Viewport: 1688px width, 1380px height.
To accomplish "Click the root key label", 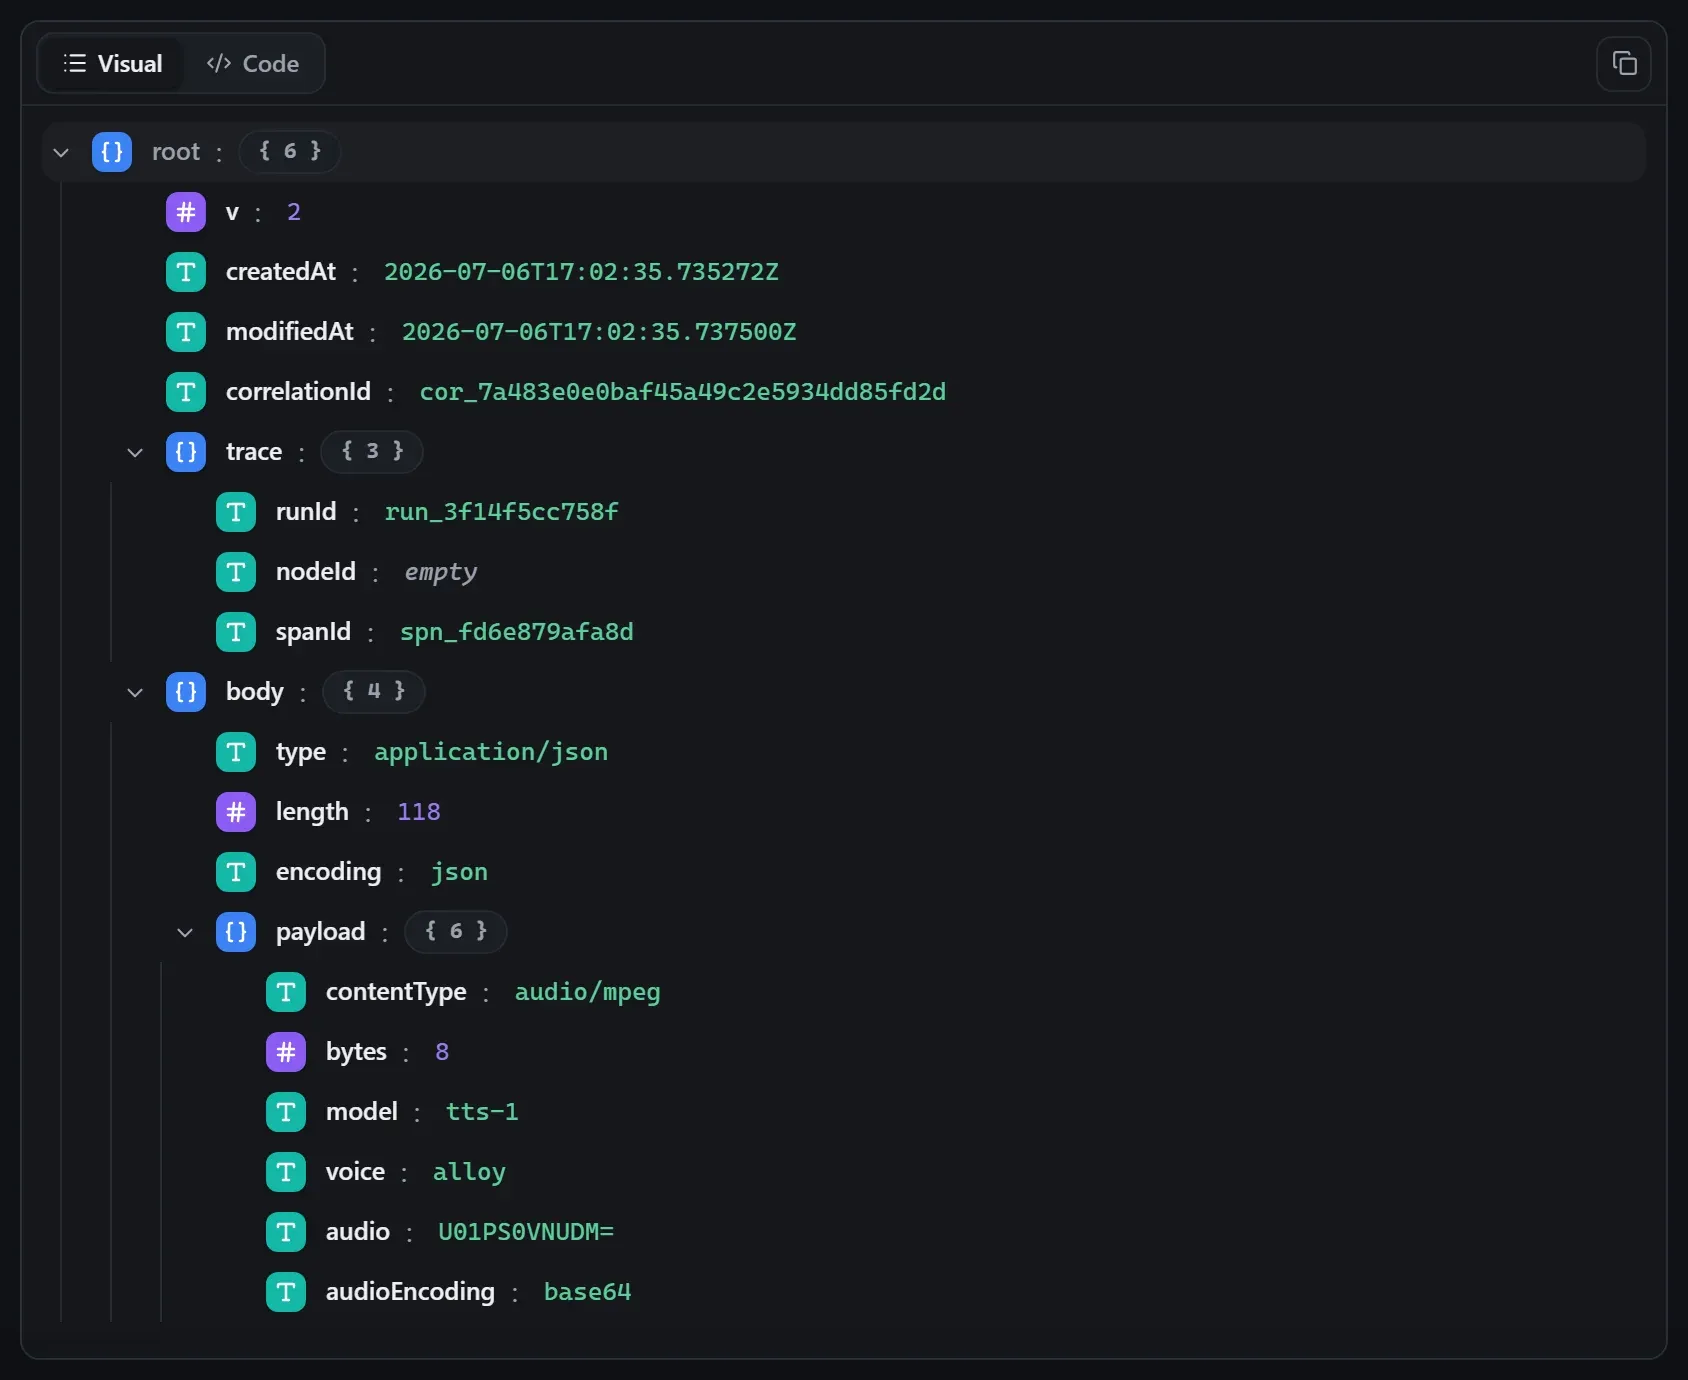I will click(x=176, y=152).
